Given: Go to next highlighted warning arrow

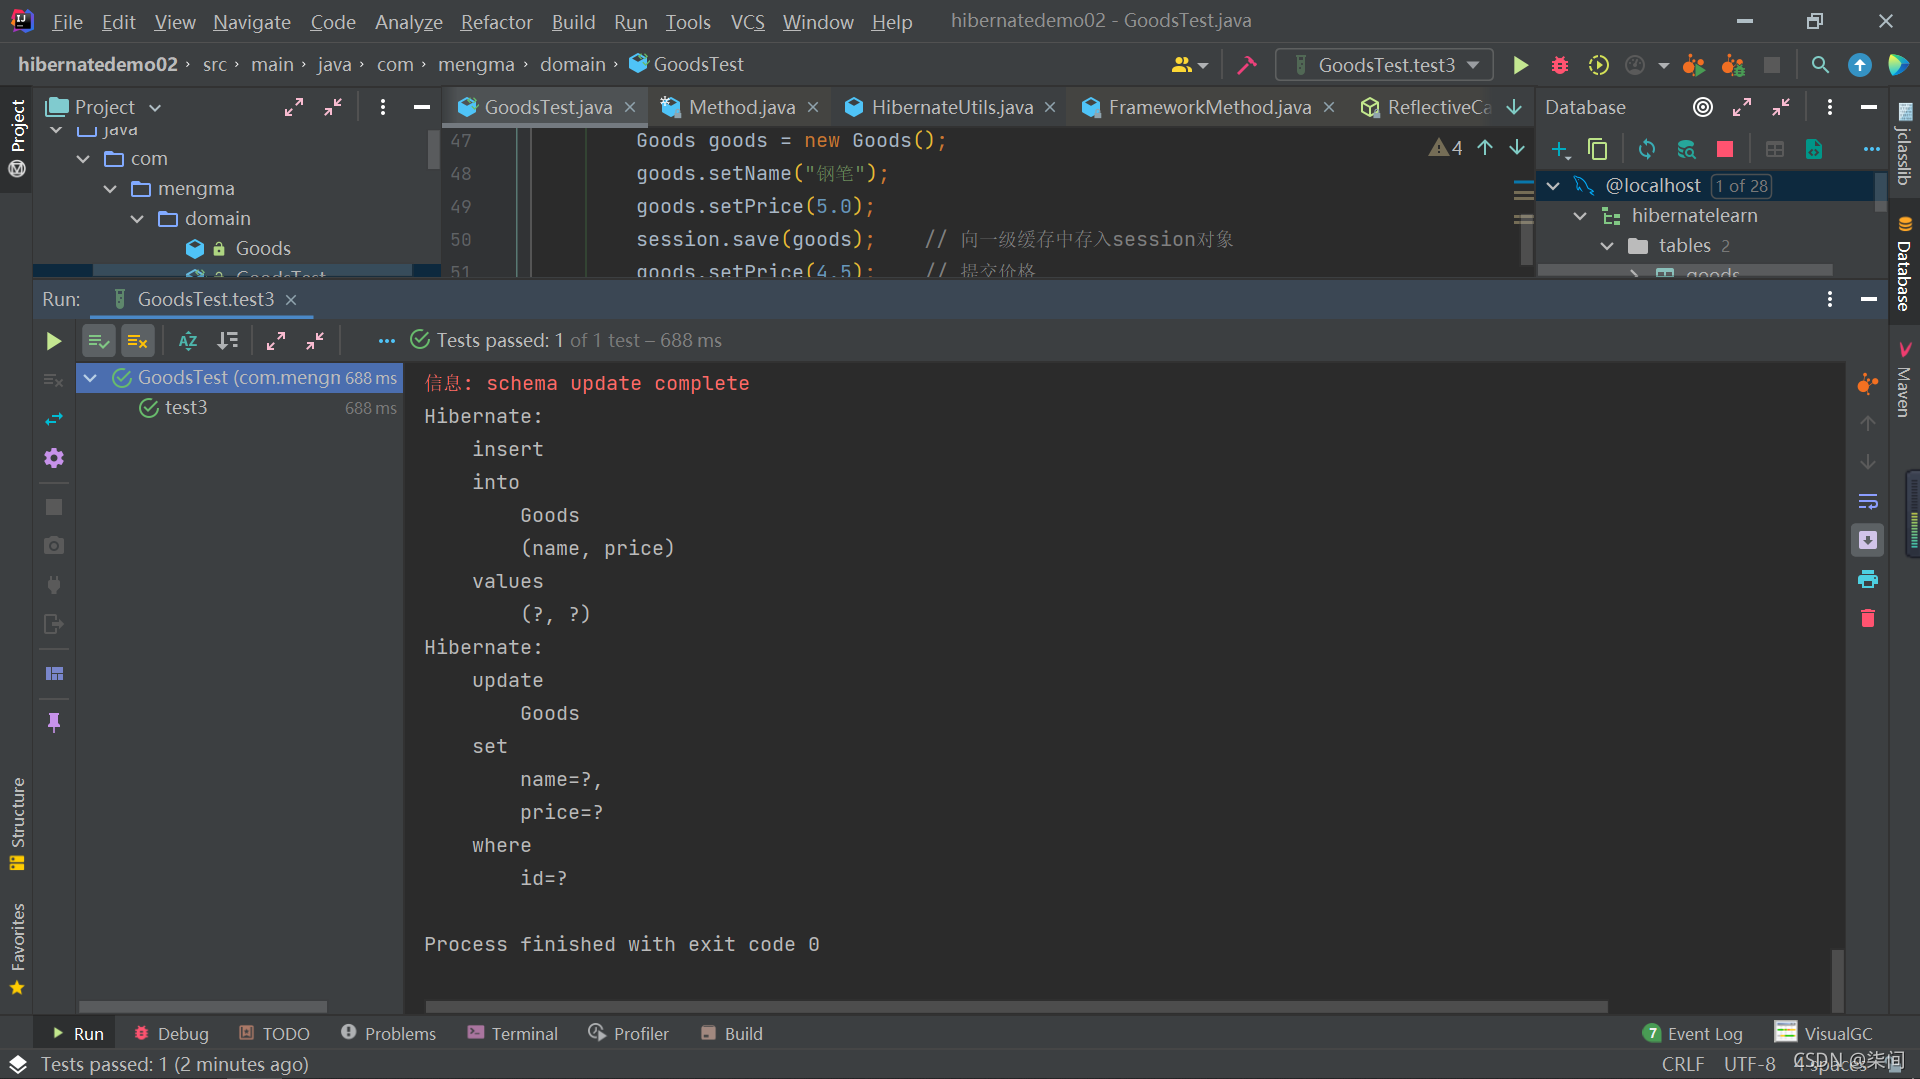Looking at the screenshot, I should click(x=1517, y=148).
